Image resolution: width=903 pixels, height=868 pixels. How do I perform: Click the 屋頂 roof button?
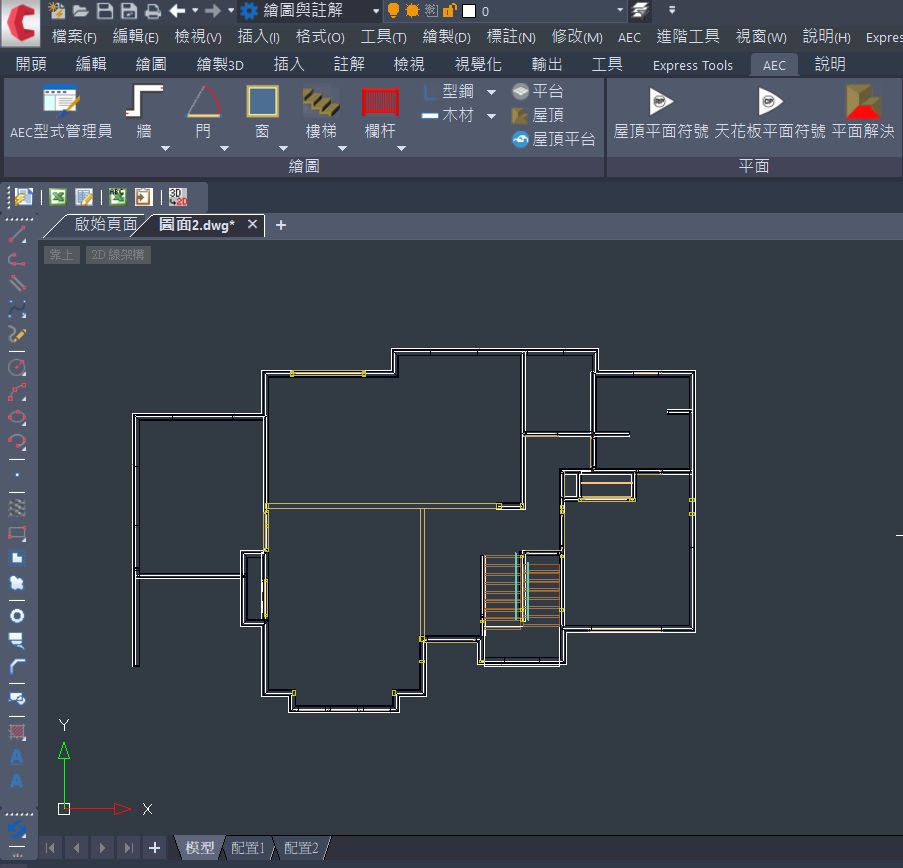tap(542, 114)
